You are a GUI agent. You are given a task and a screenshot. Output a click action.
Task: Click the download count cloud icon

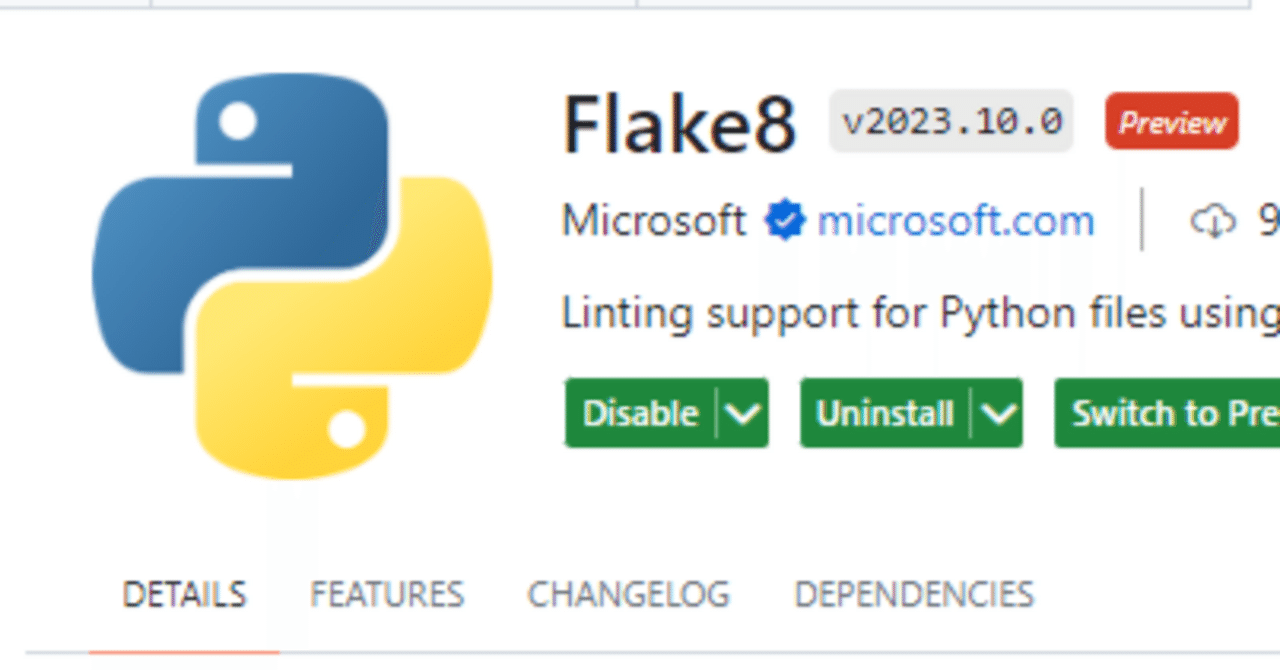(1214, 220)
